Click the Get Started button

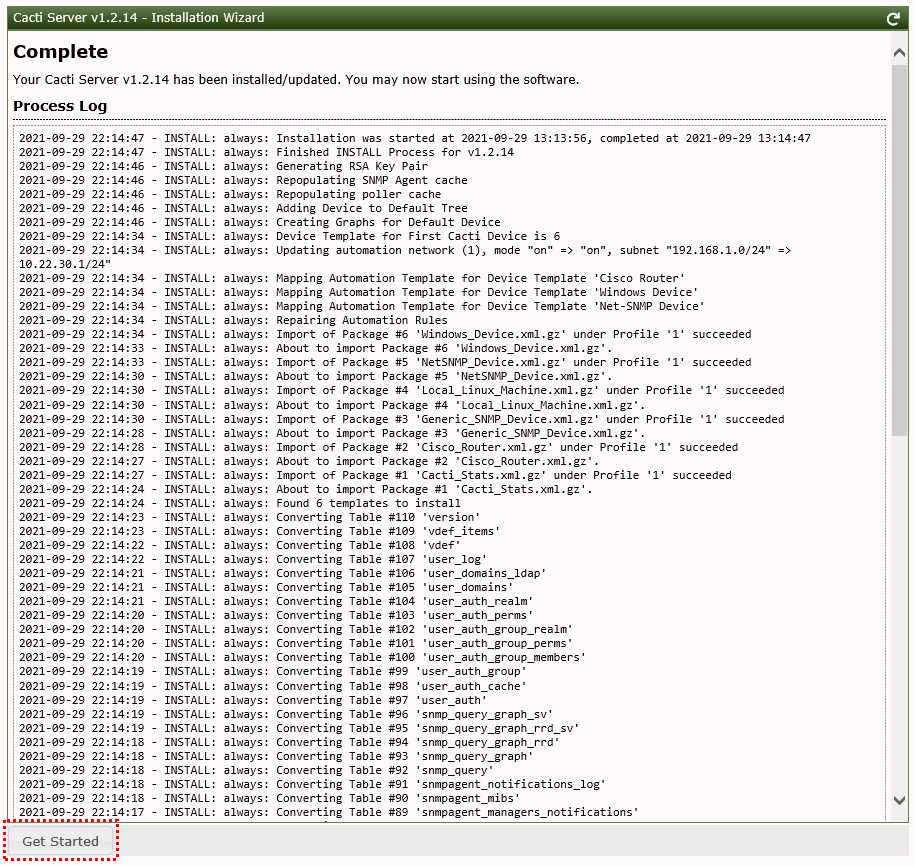click(60, 841)
